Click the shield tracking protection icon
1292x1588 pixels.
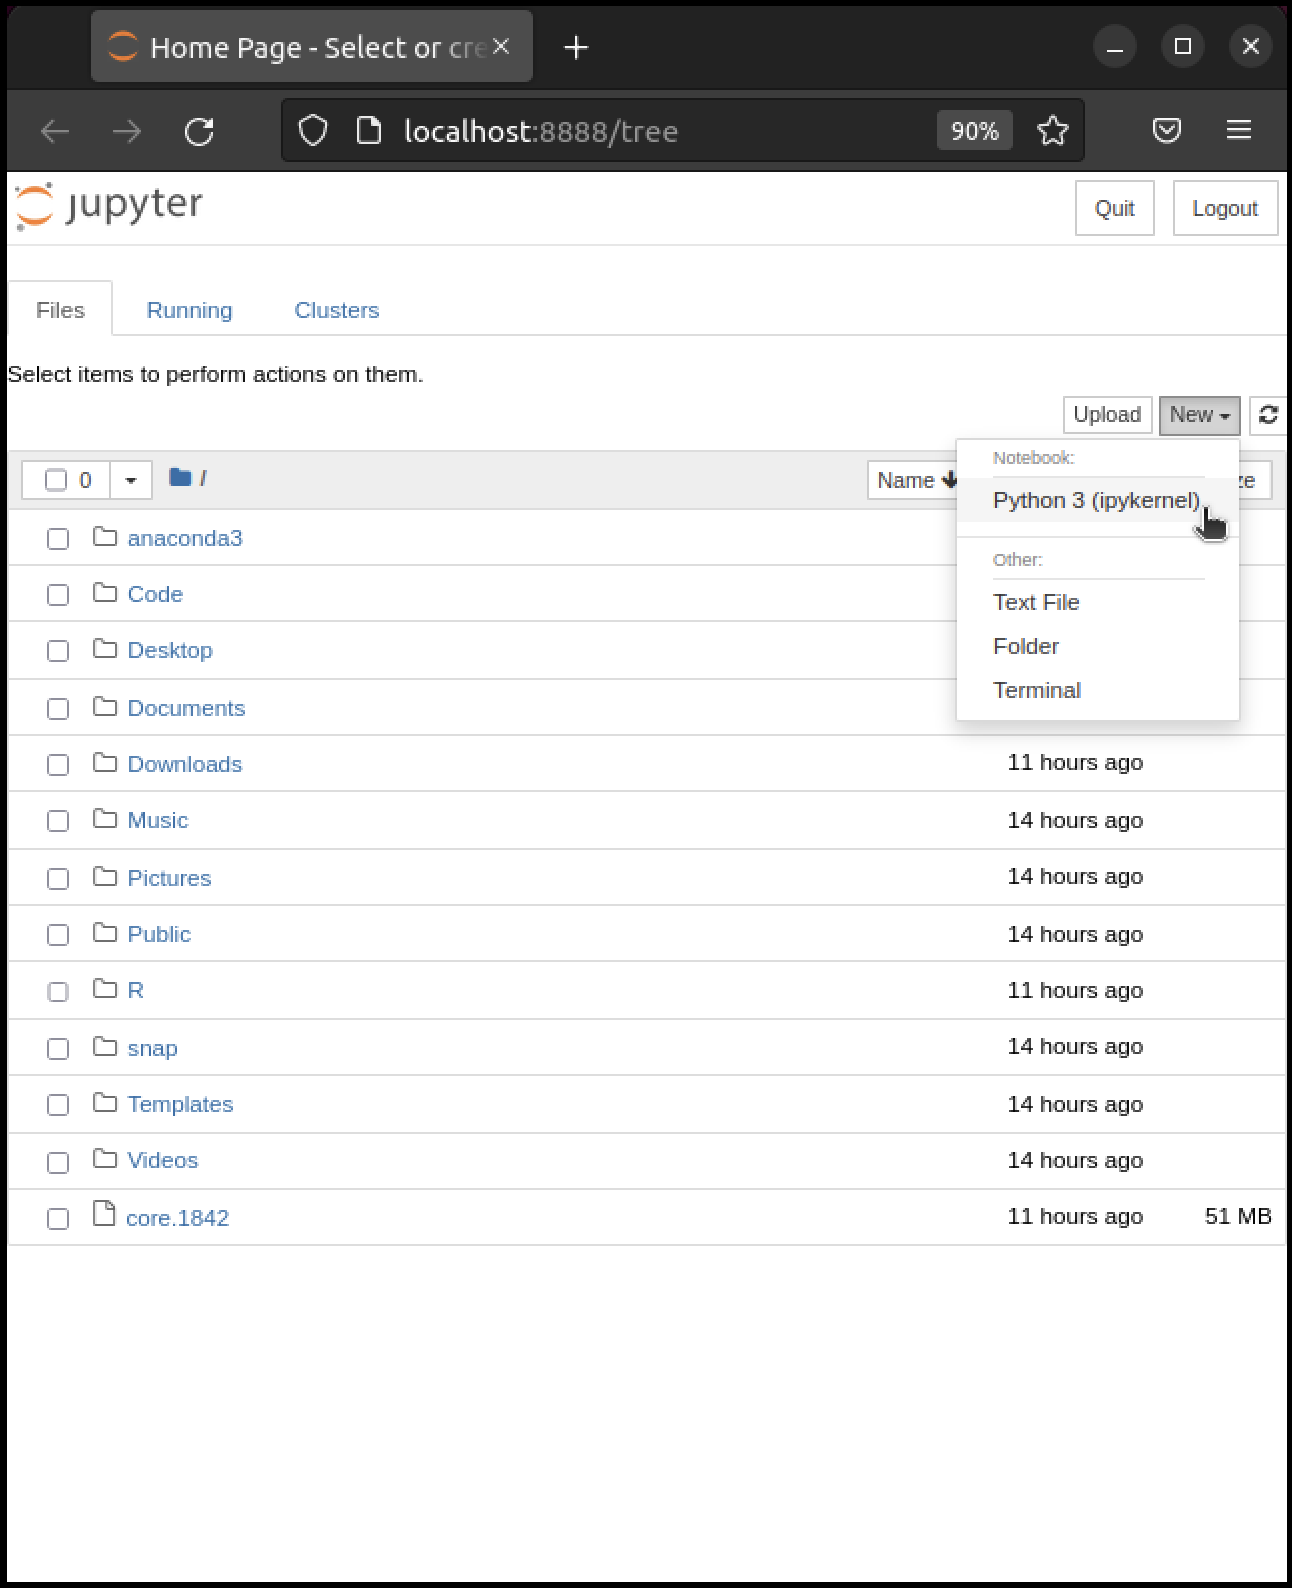coord(313,131)
